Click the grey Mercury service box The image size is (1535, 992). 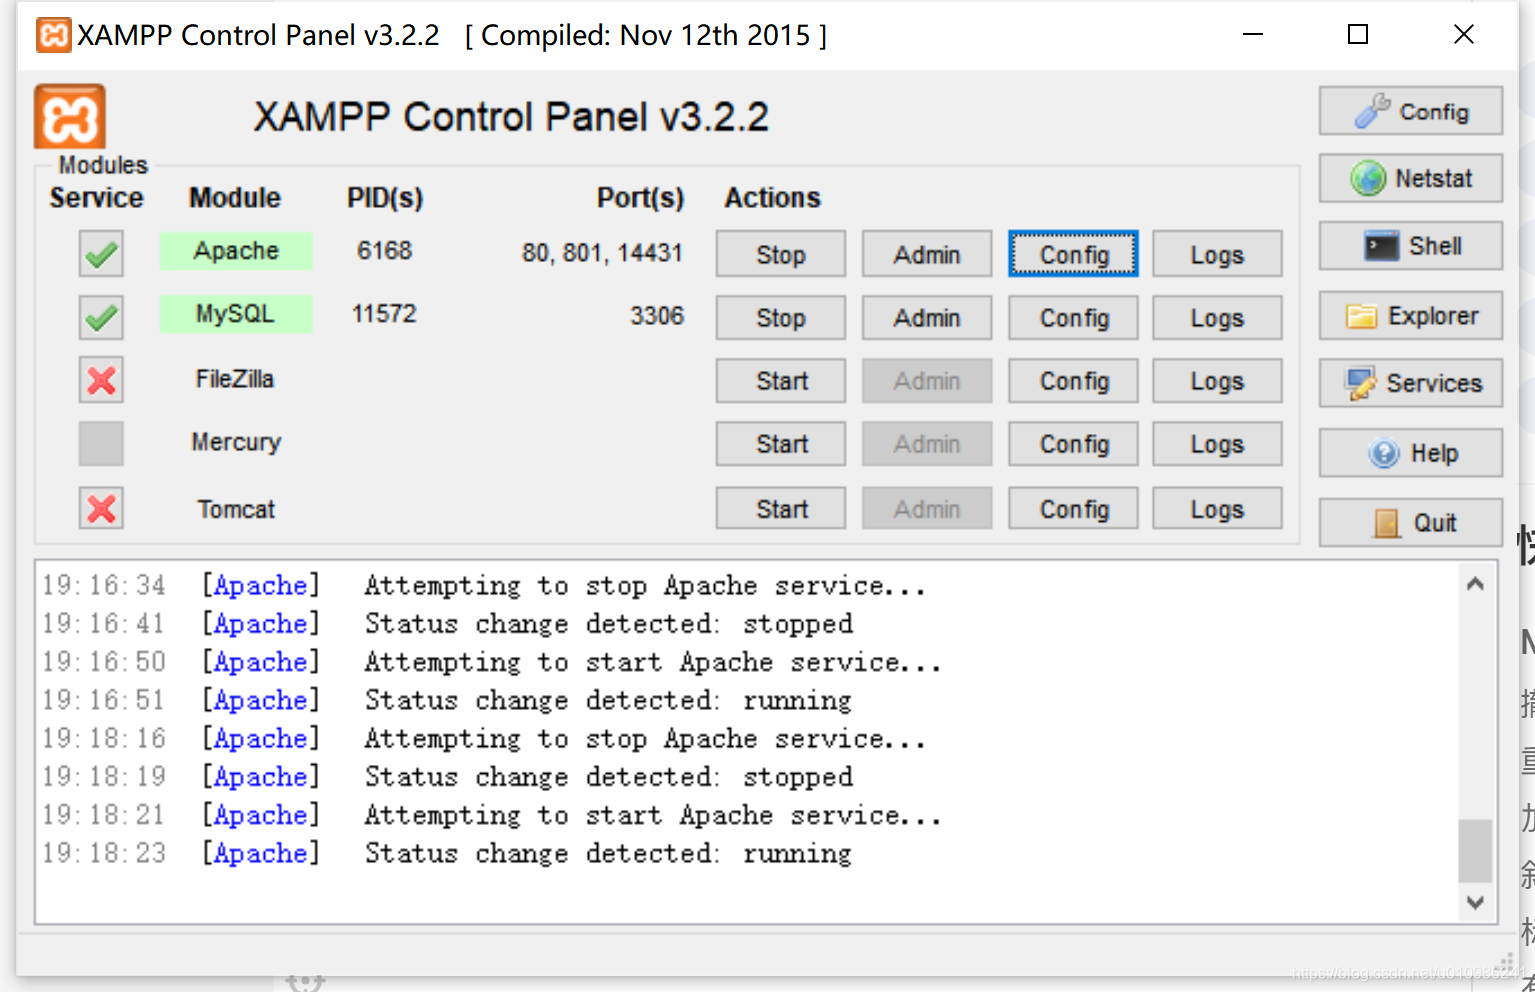pyautogui.click(x=101, y=443)
